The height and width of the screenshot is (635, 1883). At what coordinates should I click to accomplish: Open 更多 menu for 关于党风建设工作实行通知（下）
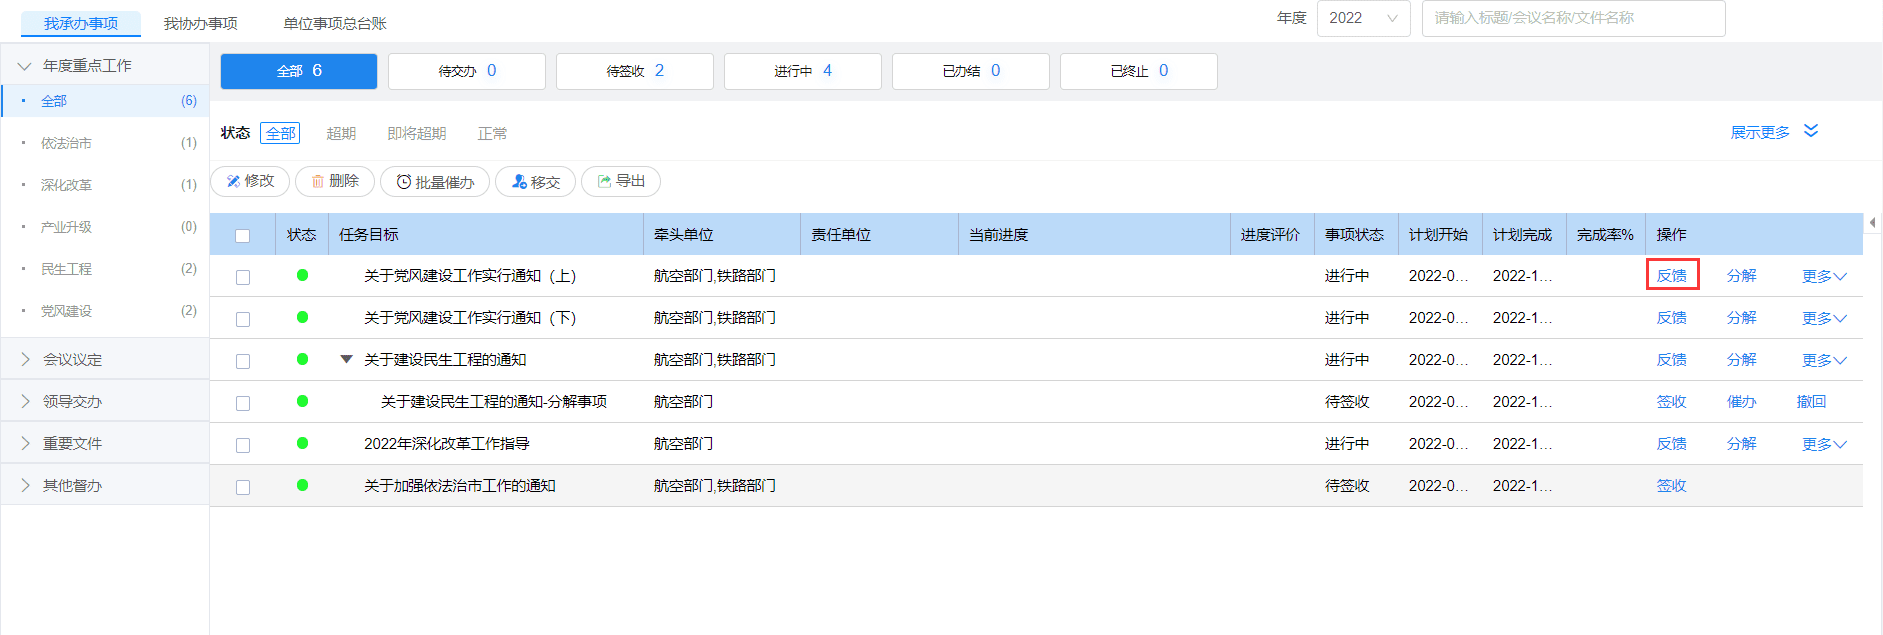tap(1824, 318)
